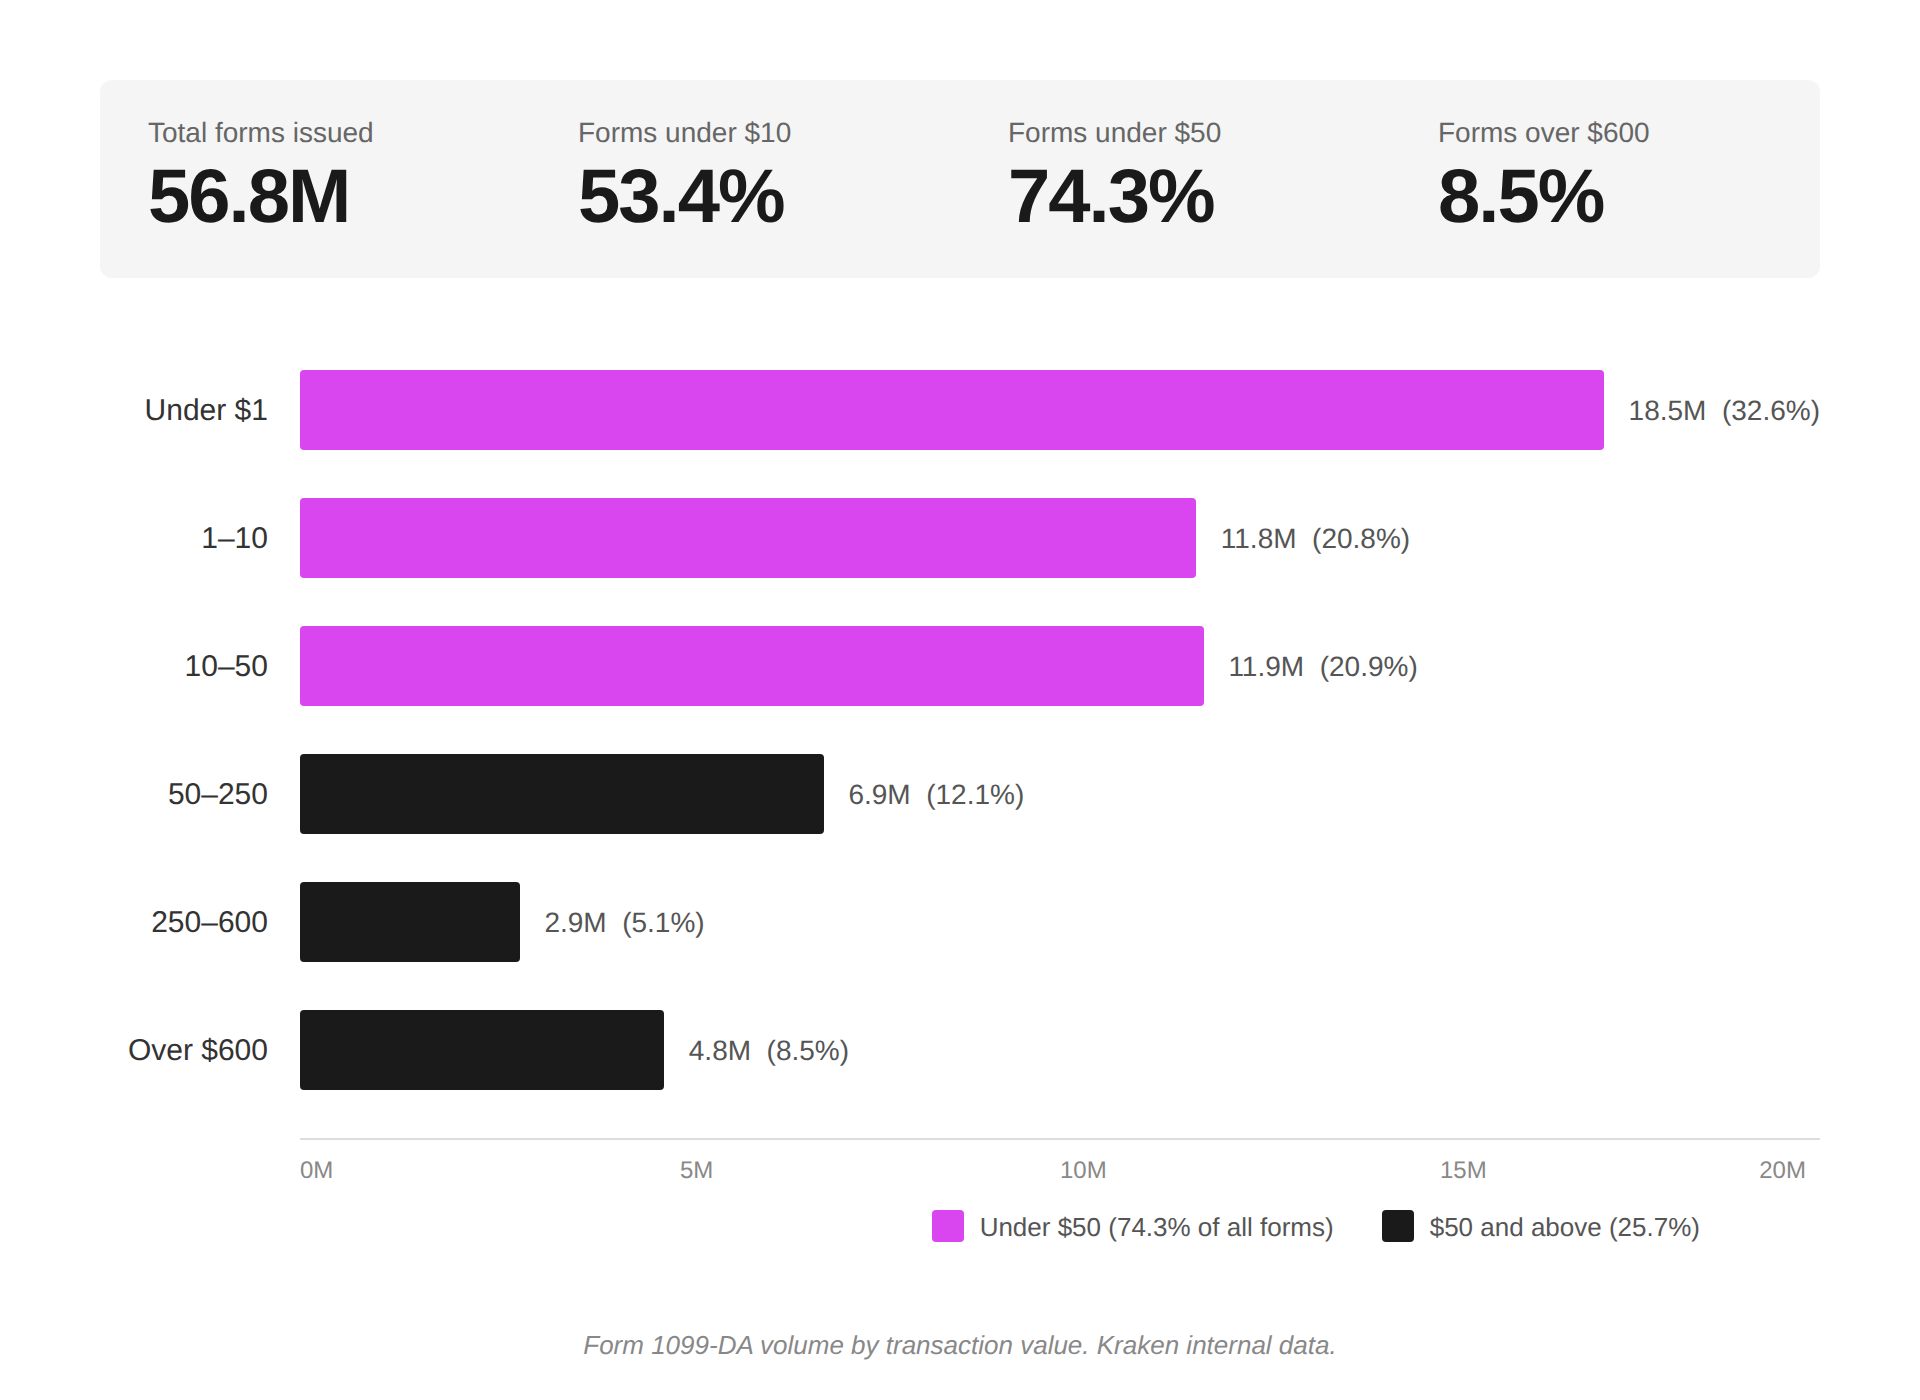
Task: Click the Forms under $10 53.4% figure
Action: [x=681, y=196]
